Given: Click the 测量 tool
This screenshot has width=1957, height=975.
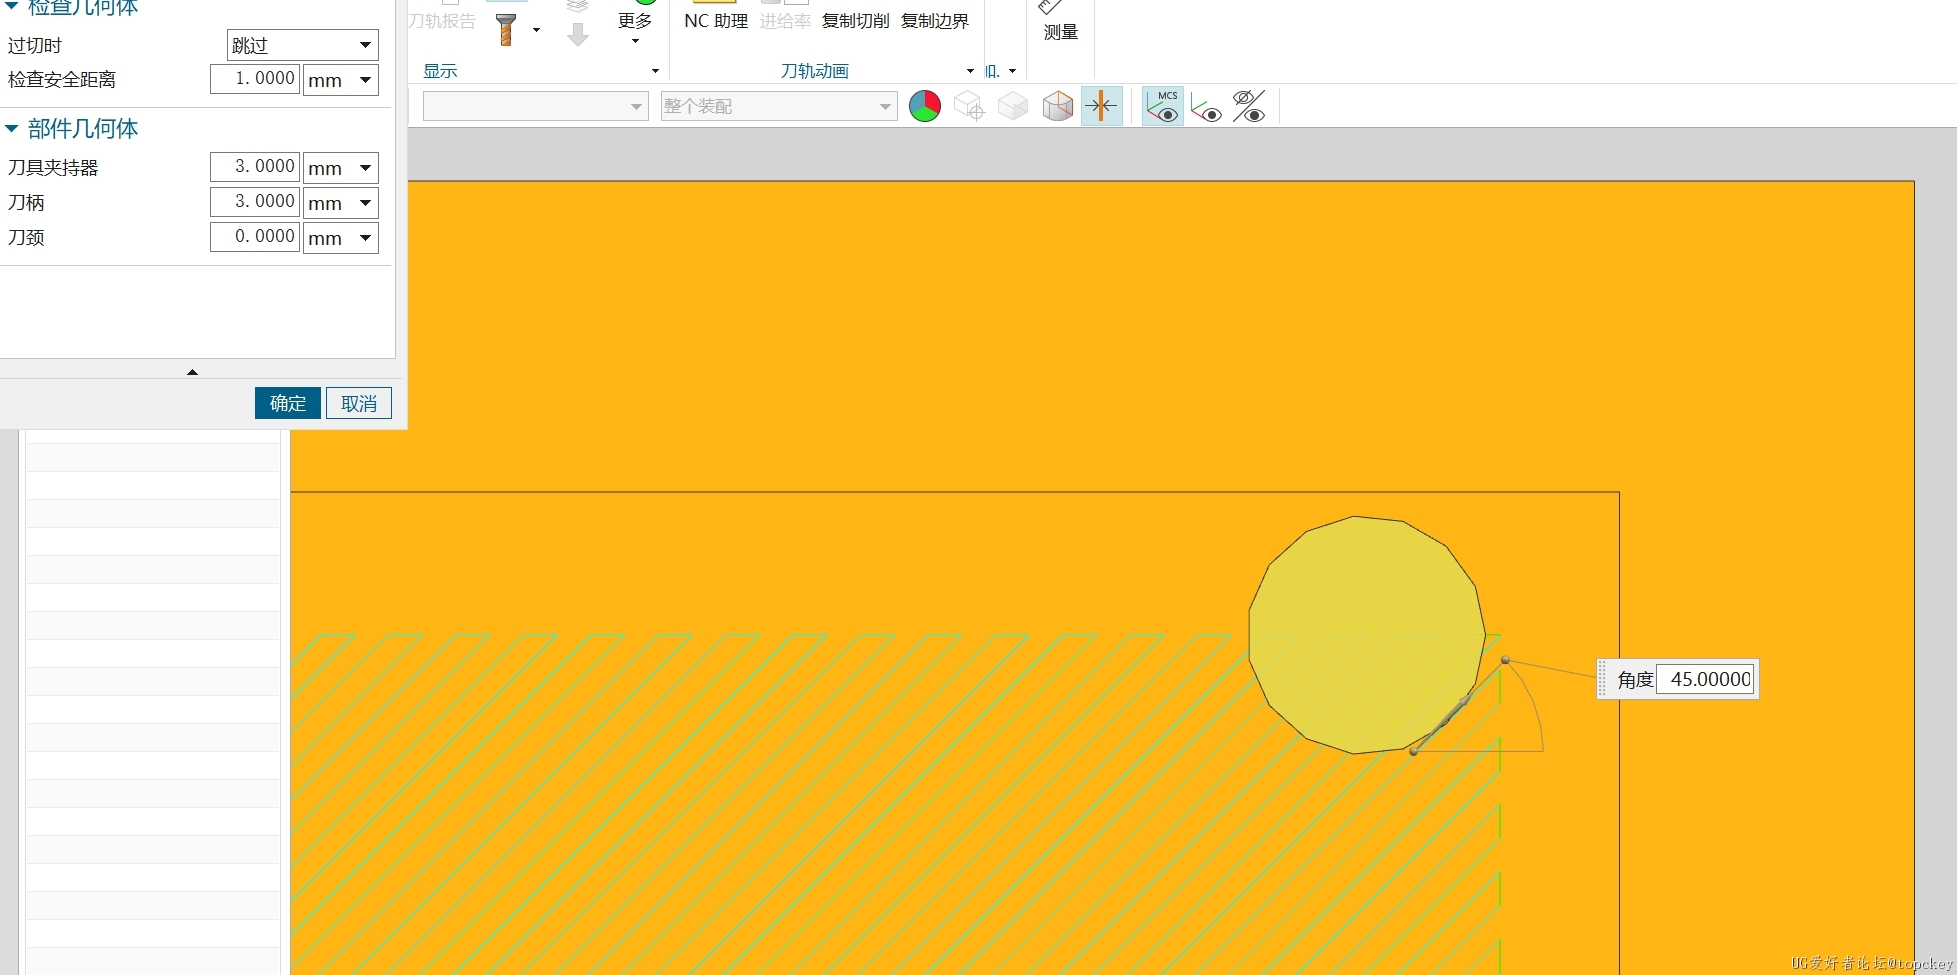Looking at the screenshot, I should (1060, 20).
